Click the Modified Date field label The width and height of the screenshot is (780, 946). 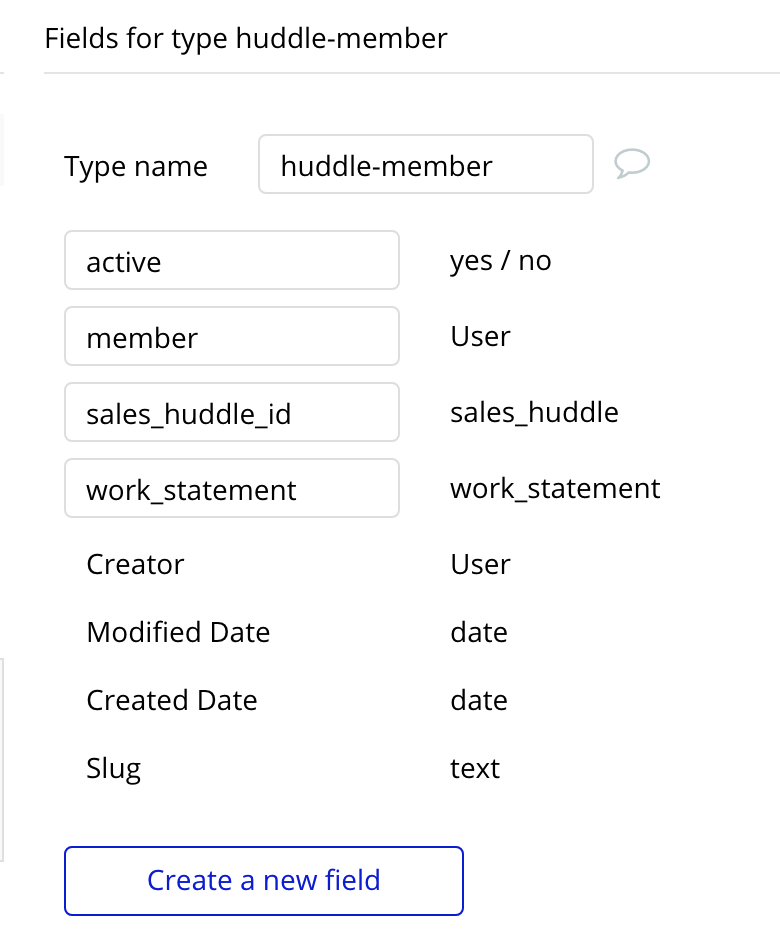pos(178,633)
